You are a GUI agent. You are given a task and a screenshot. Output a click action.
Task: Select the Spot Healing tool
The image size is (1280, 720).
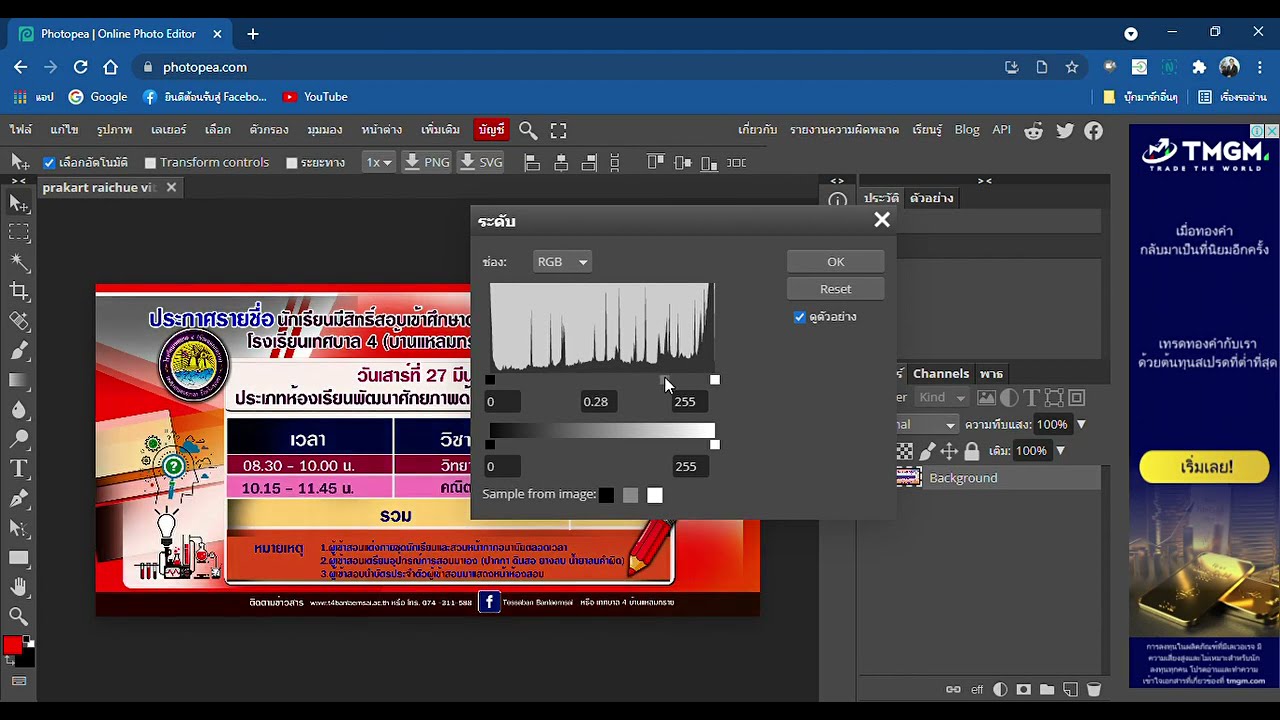pyautogui.click(x=19, y=321)
